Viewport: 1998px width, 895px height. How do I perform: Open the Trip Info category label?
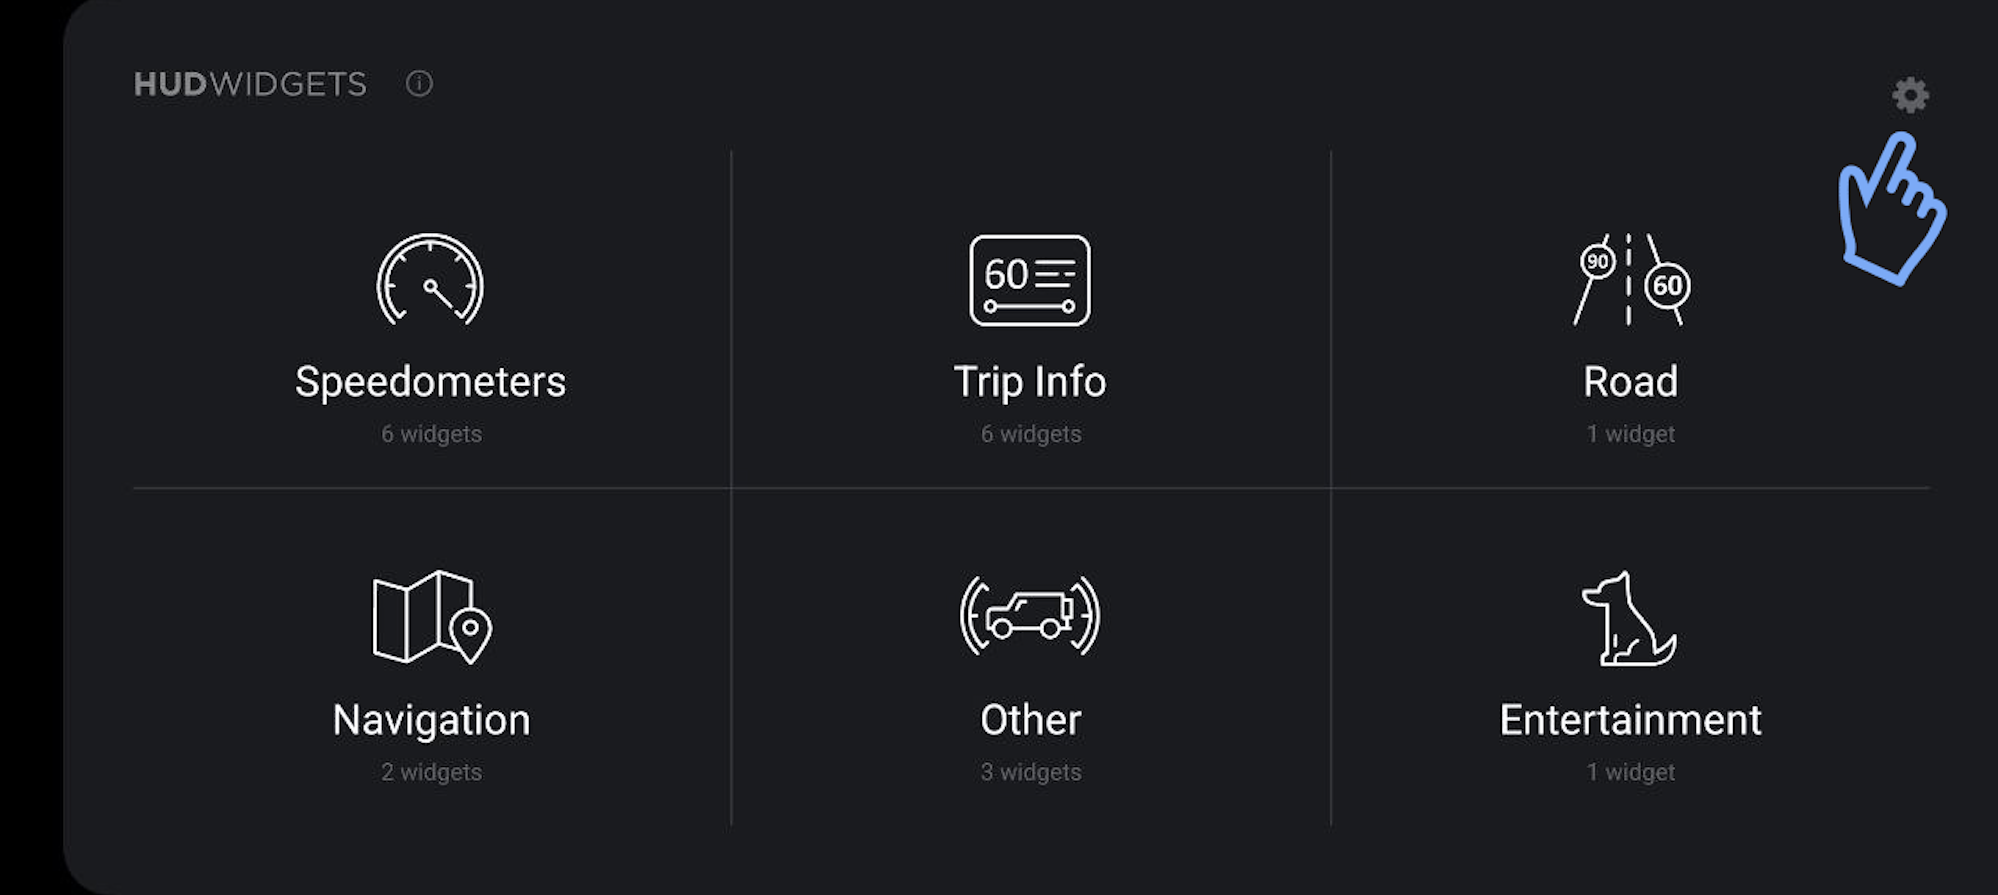coord(1030,382)
